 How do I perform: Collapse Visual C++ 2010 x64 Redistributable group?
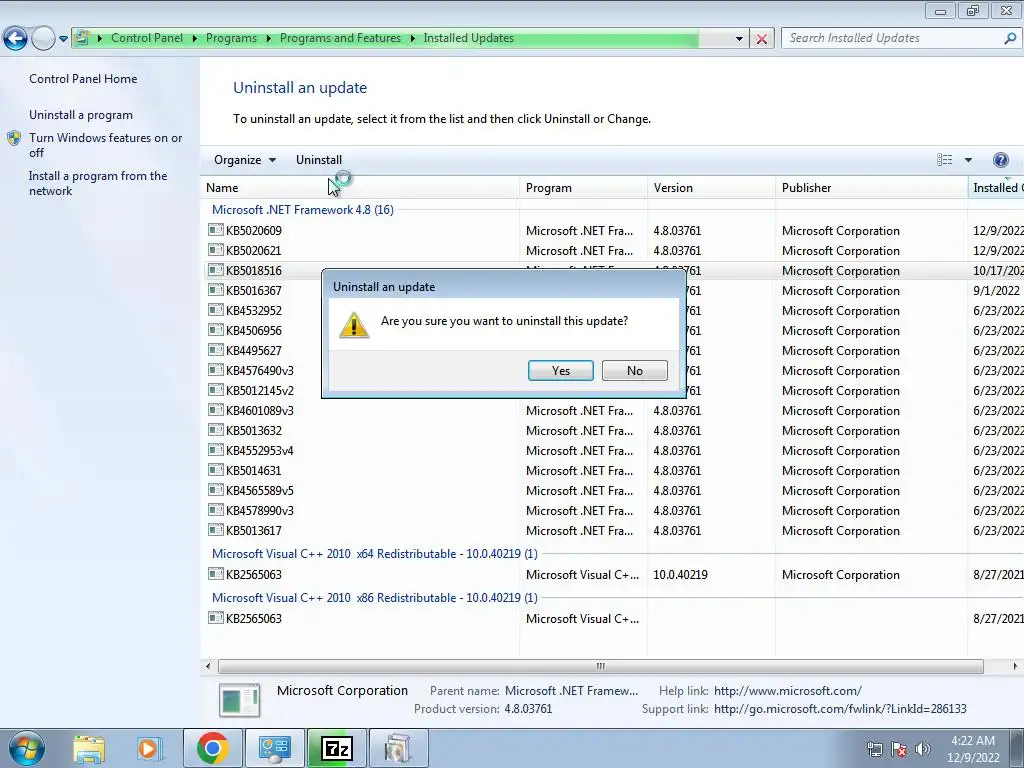tap(374, 554)
